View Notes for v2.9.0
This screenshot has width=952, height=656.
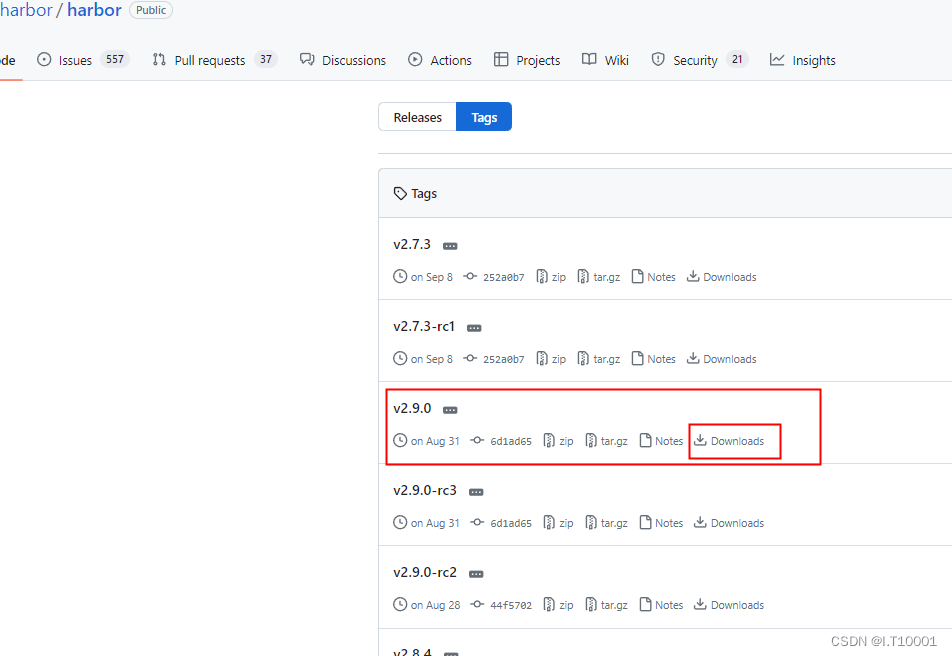click(661, 441)
